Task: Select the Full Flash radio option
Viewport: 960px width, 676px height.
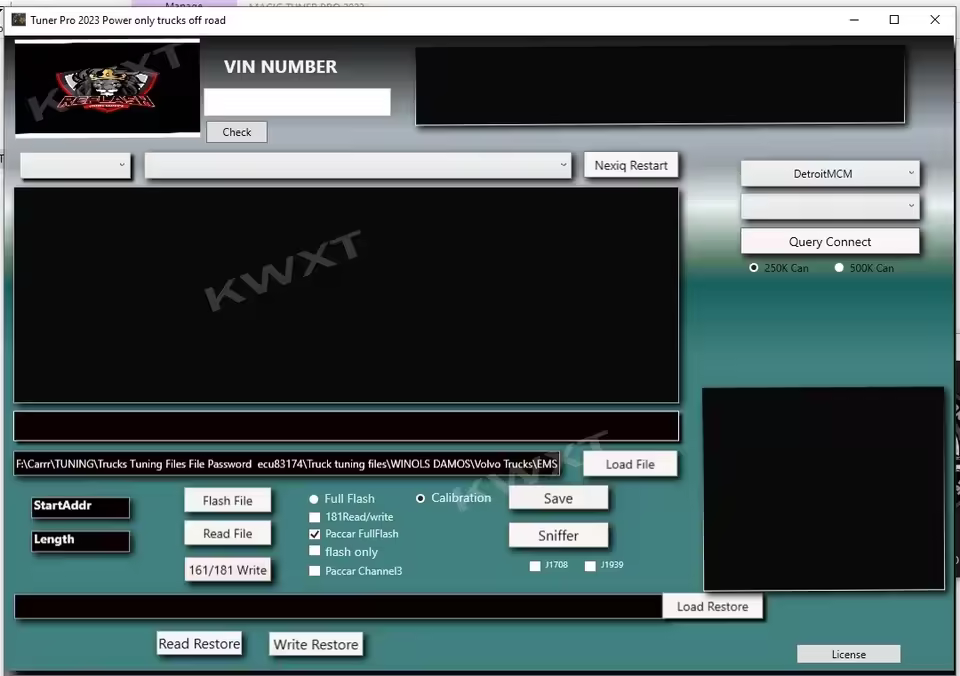Action: [x=314, y=499]
